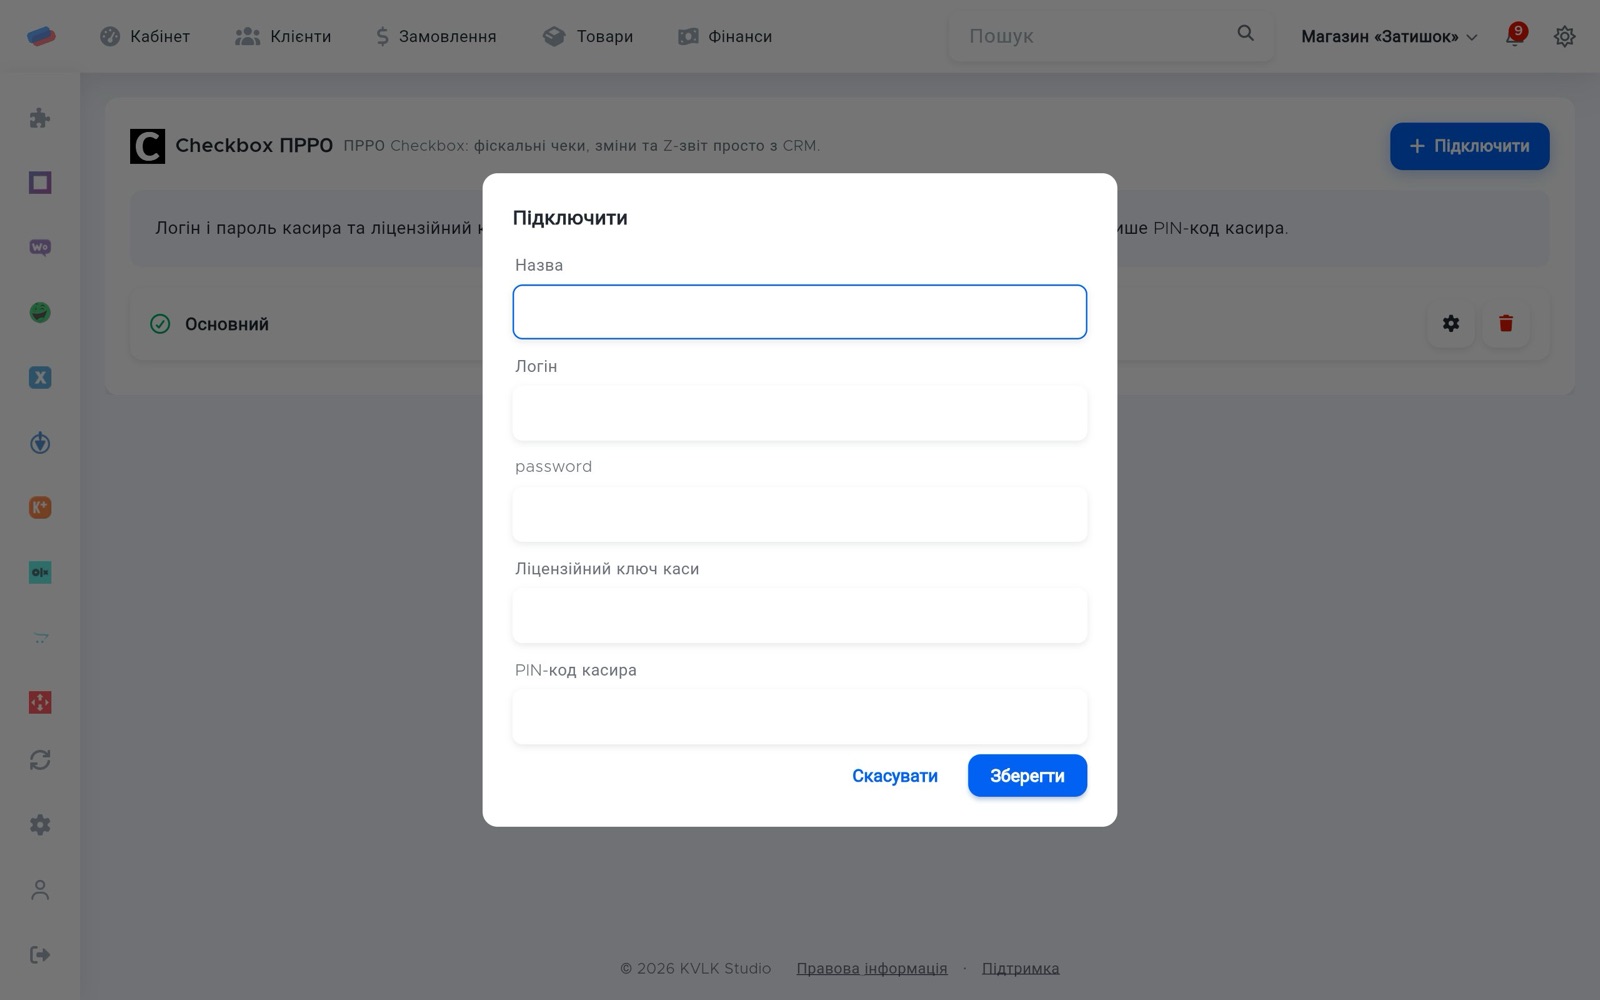The height and width of the screenshot is (1000, 1600).
Task: Focus the PIN-код касира field
Action: [800, 716]
